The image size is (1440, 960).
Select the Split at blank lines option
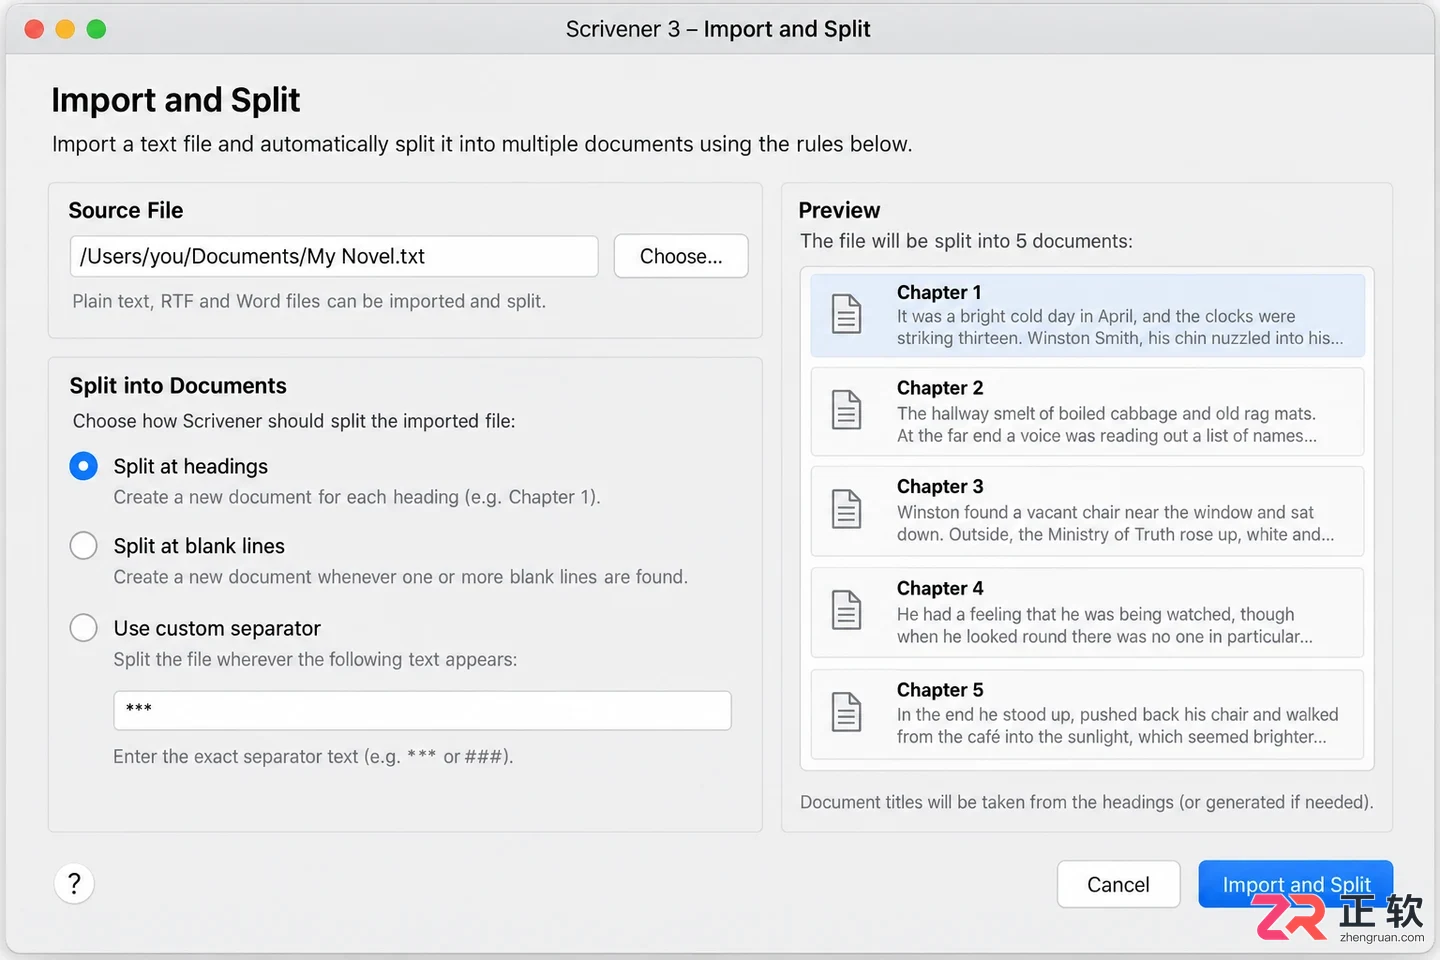[84, 546]
